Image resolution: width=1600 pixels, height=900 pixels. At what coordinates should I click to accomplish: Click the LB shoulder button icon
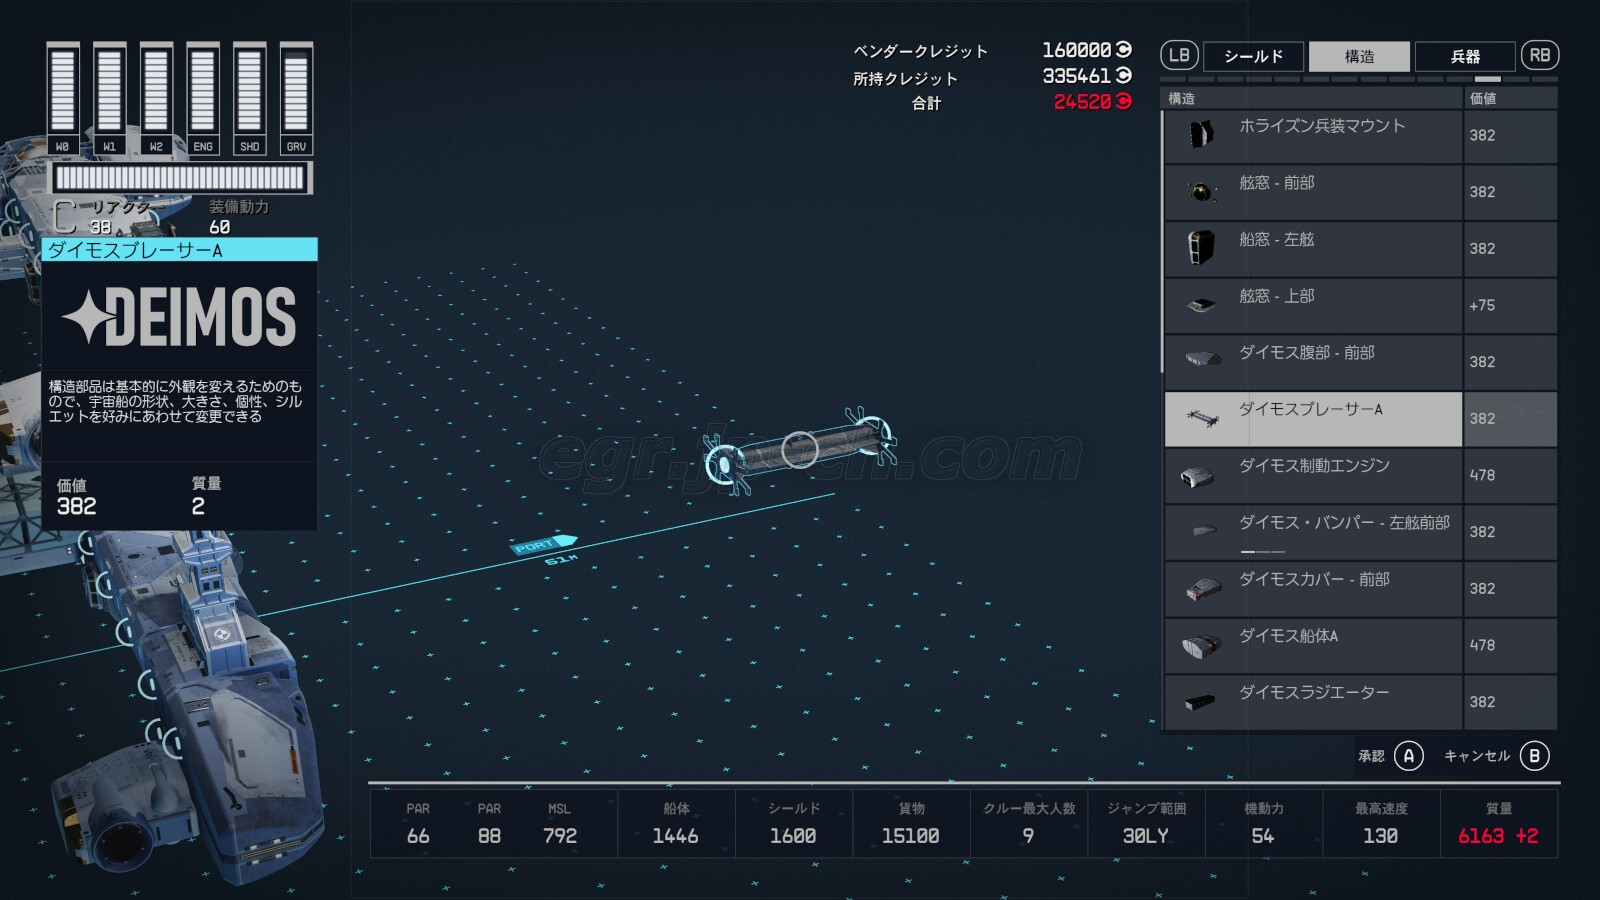(1179, 55)
